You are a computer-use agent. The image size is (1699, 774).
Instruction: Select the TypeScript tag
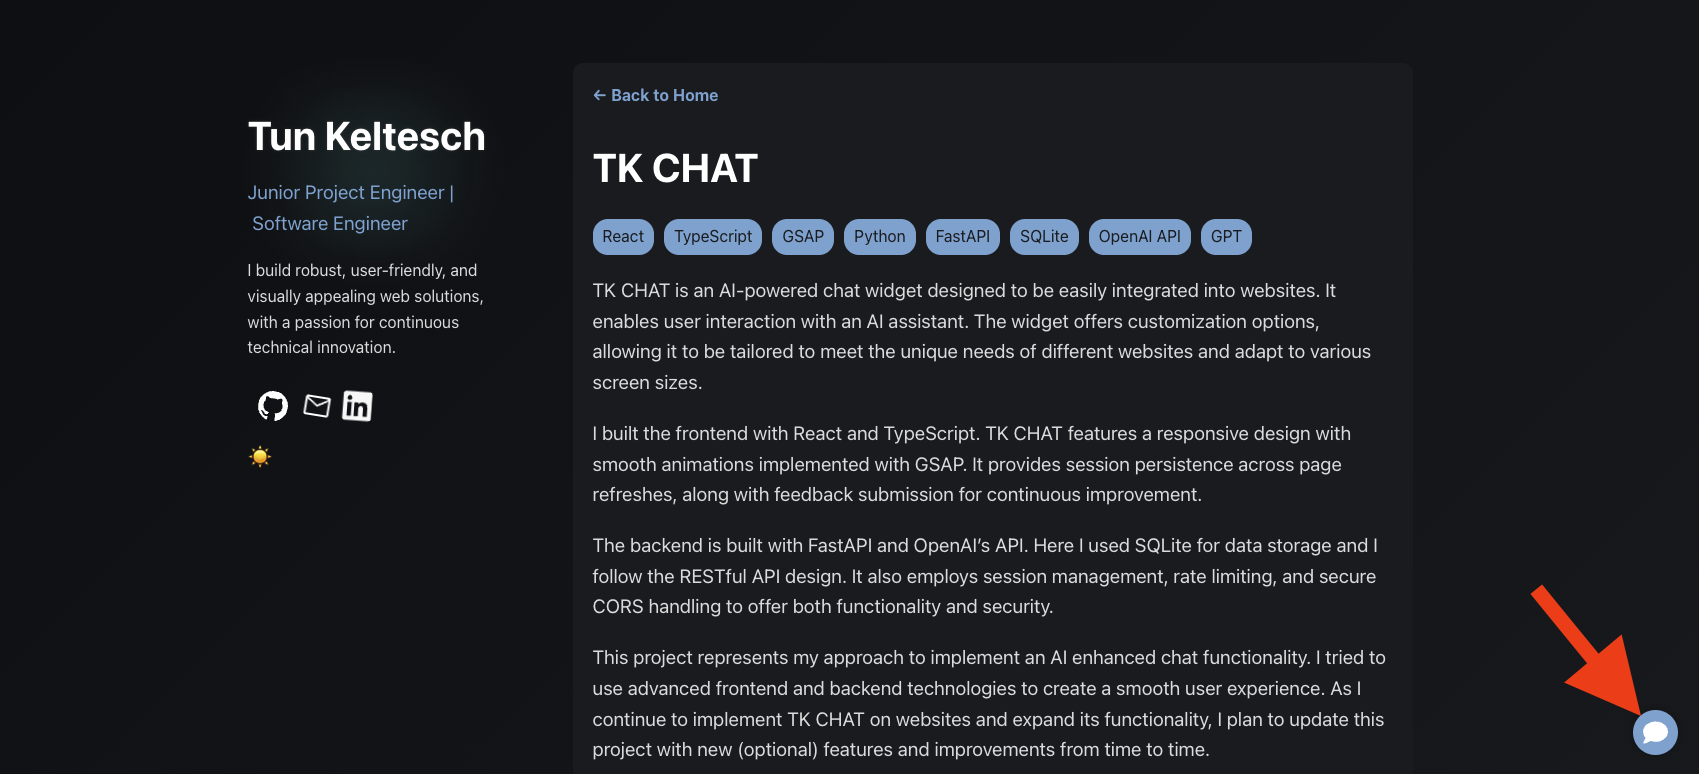(713, 237)
